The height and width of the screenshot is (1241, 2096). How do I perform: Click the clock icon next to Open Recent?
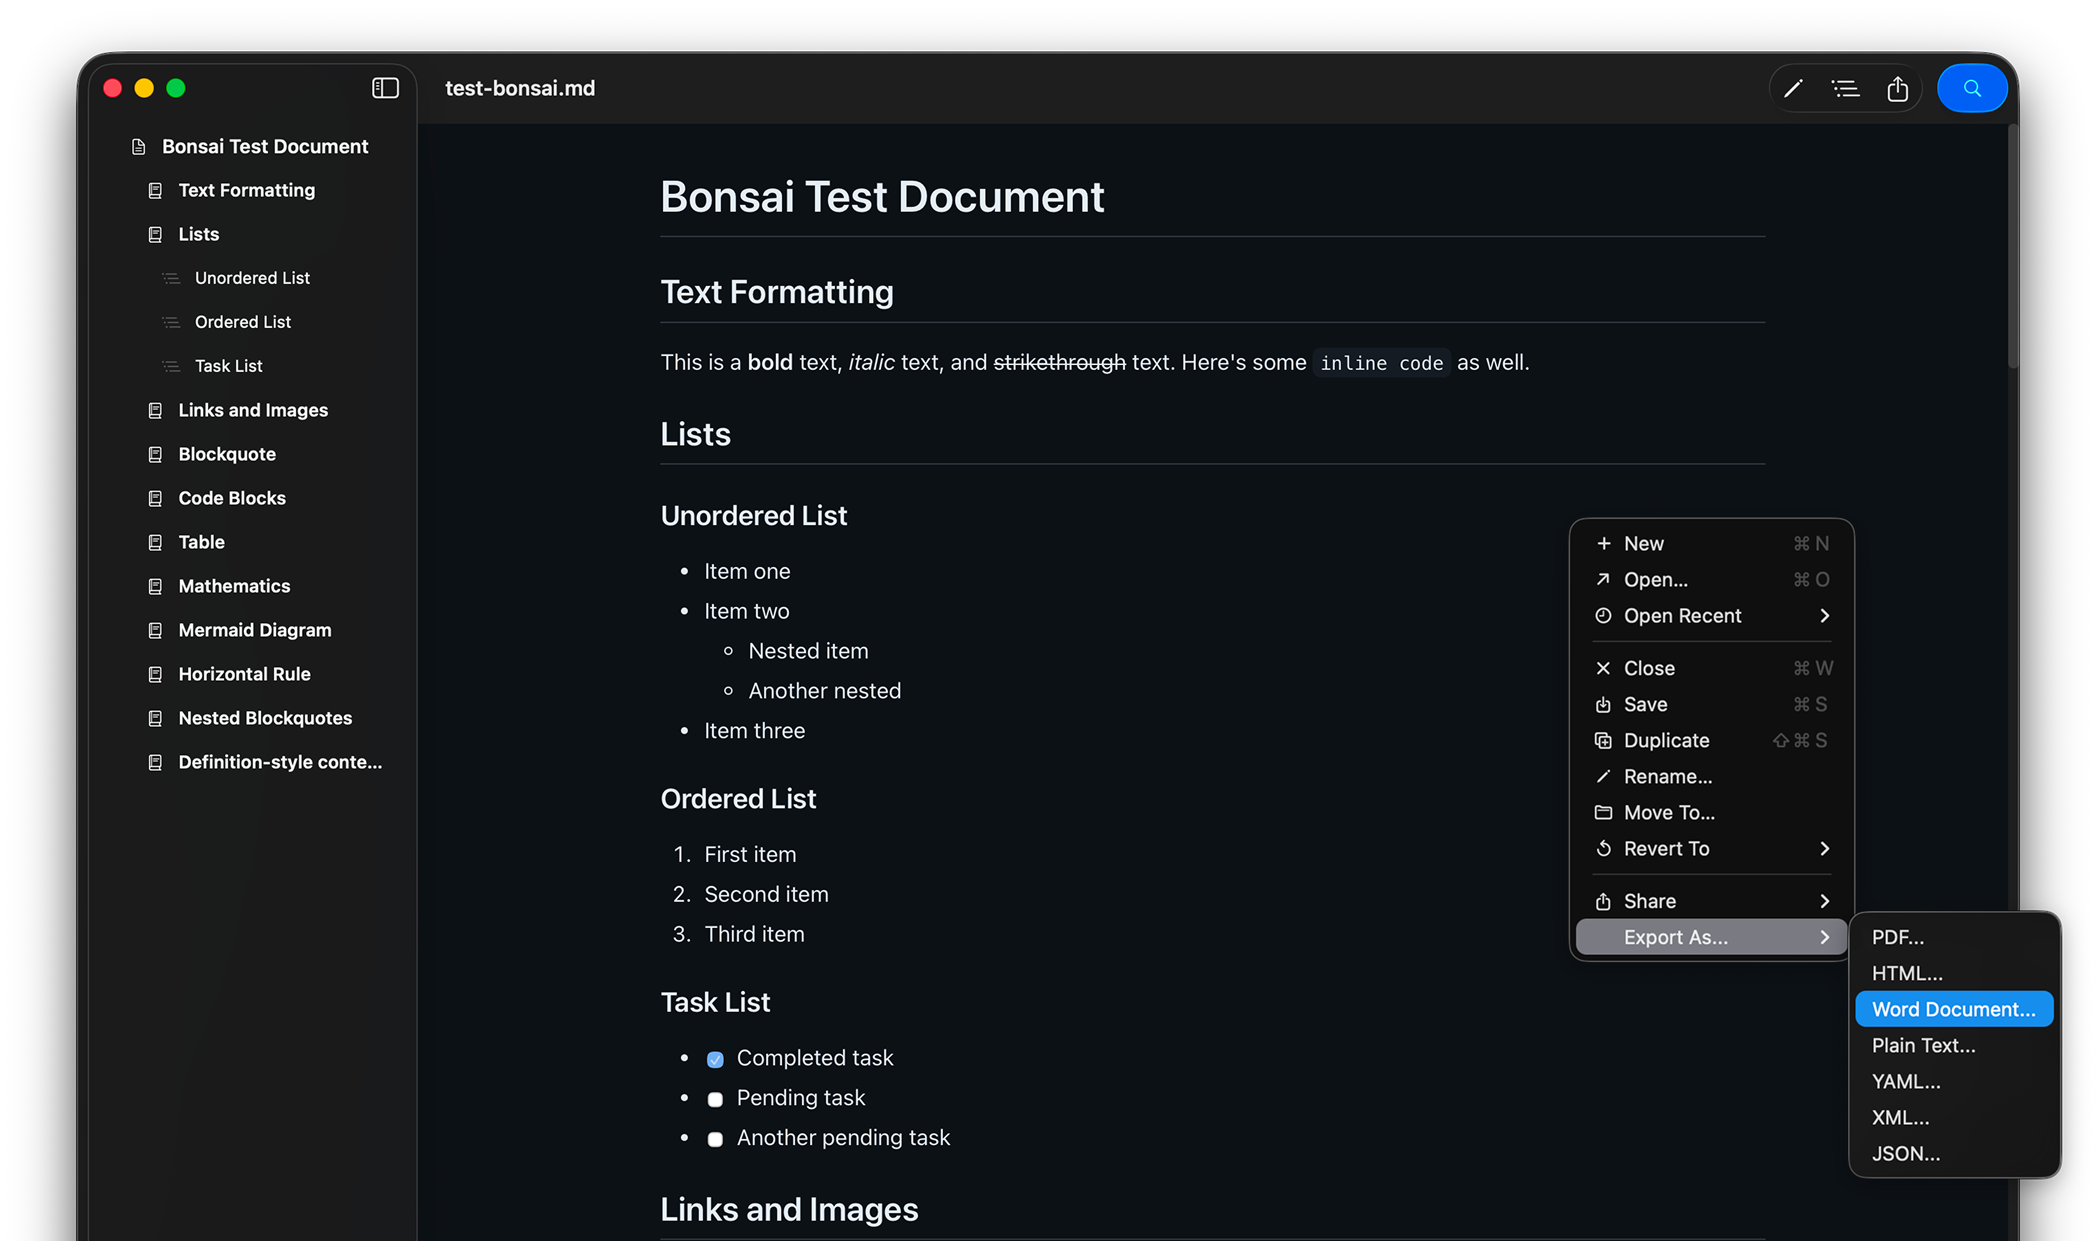1603,616
